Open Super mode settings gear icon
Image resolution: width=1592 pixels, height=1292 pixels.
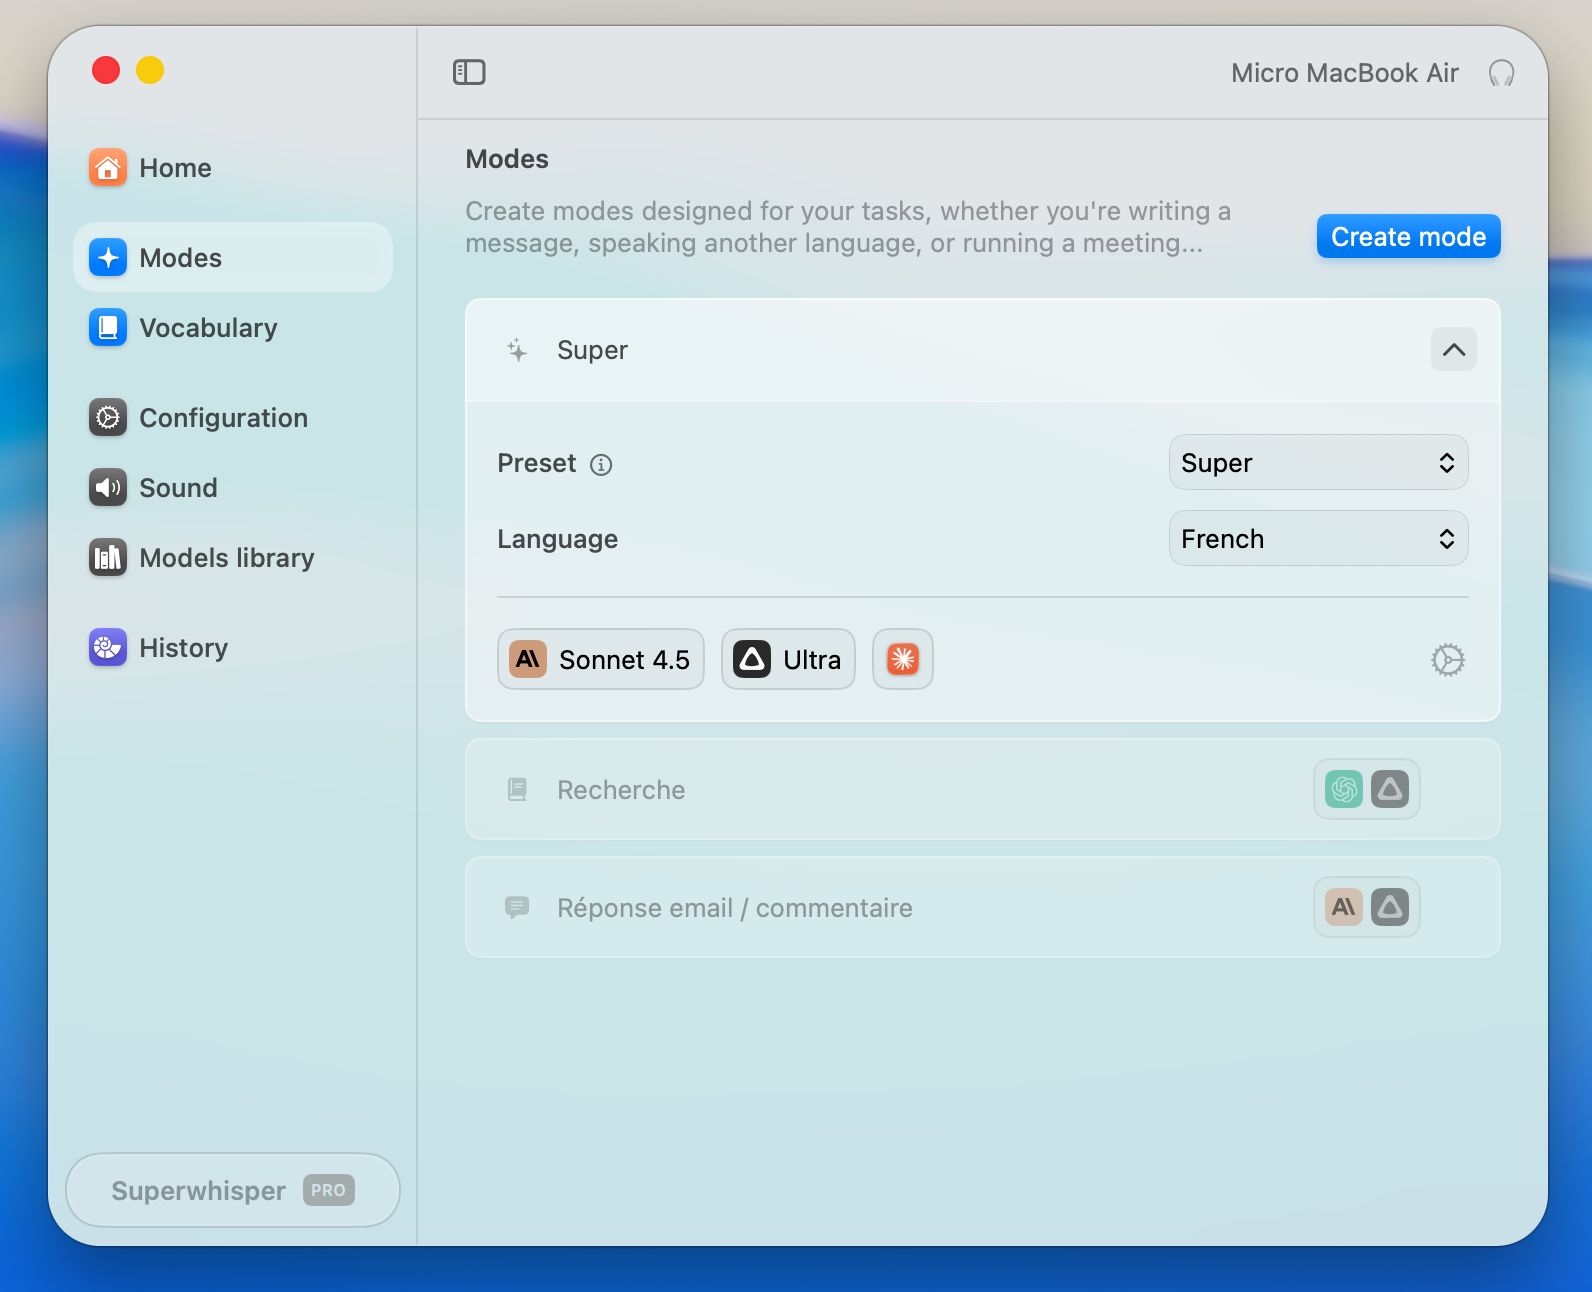(x=1447, y=660)
